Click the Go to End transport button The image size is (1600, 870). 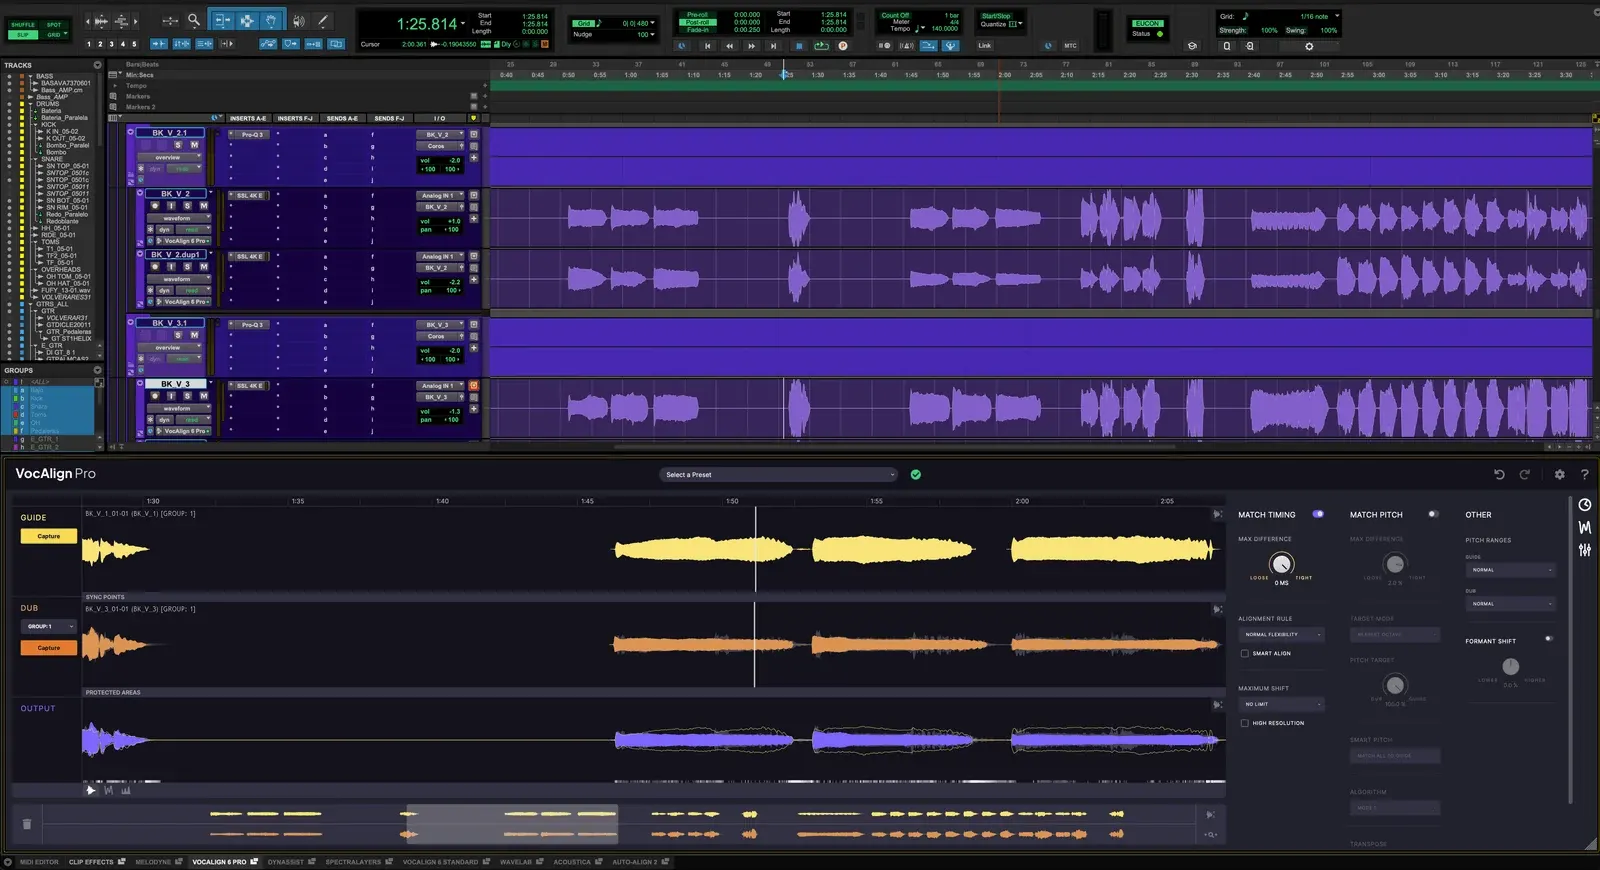[773, 45]
